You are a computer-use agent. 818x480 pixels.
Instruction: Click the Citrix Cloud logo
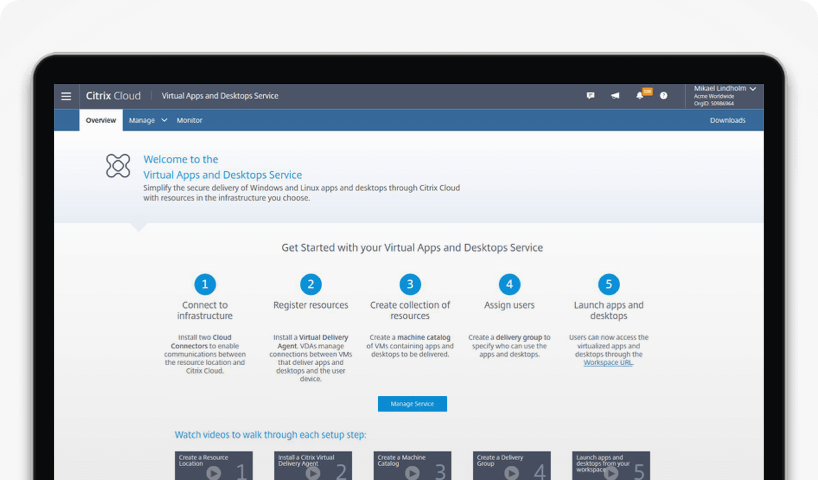point(113,96)
